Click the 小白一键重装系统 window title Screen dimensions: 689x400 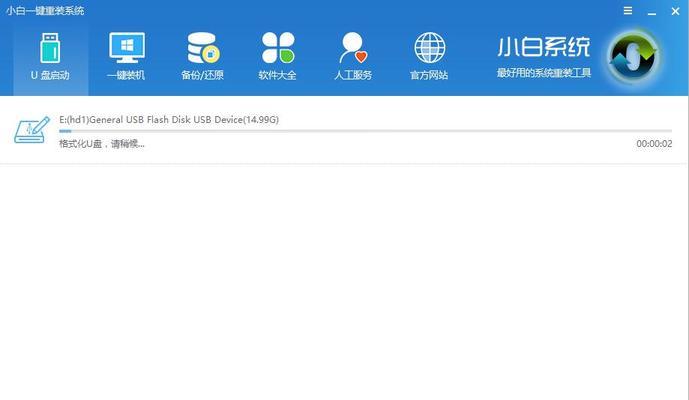(45, 11)
